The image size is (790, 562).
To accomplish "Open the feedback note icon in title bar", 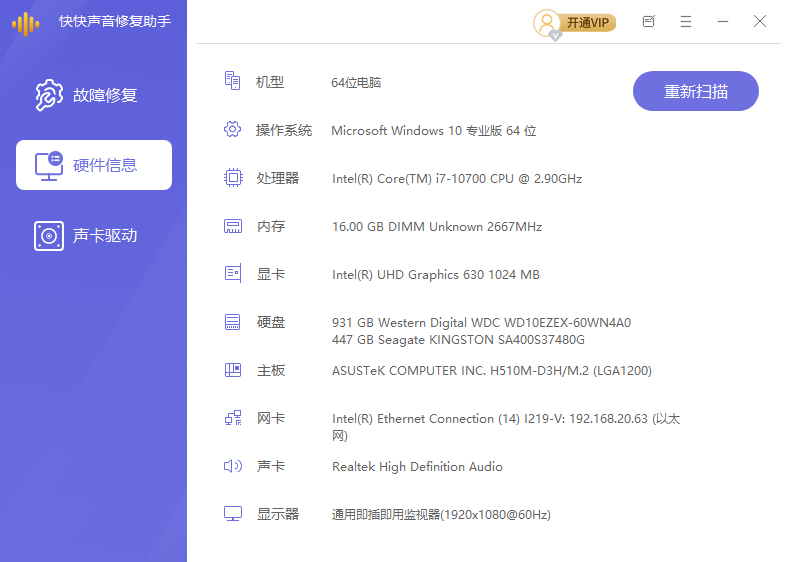I will [x=648, y=21].
